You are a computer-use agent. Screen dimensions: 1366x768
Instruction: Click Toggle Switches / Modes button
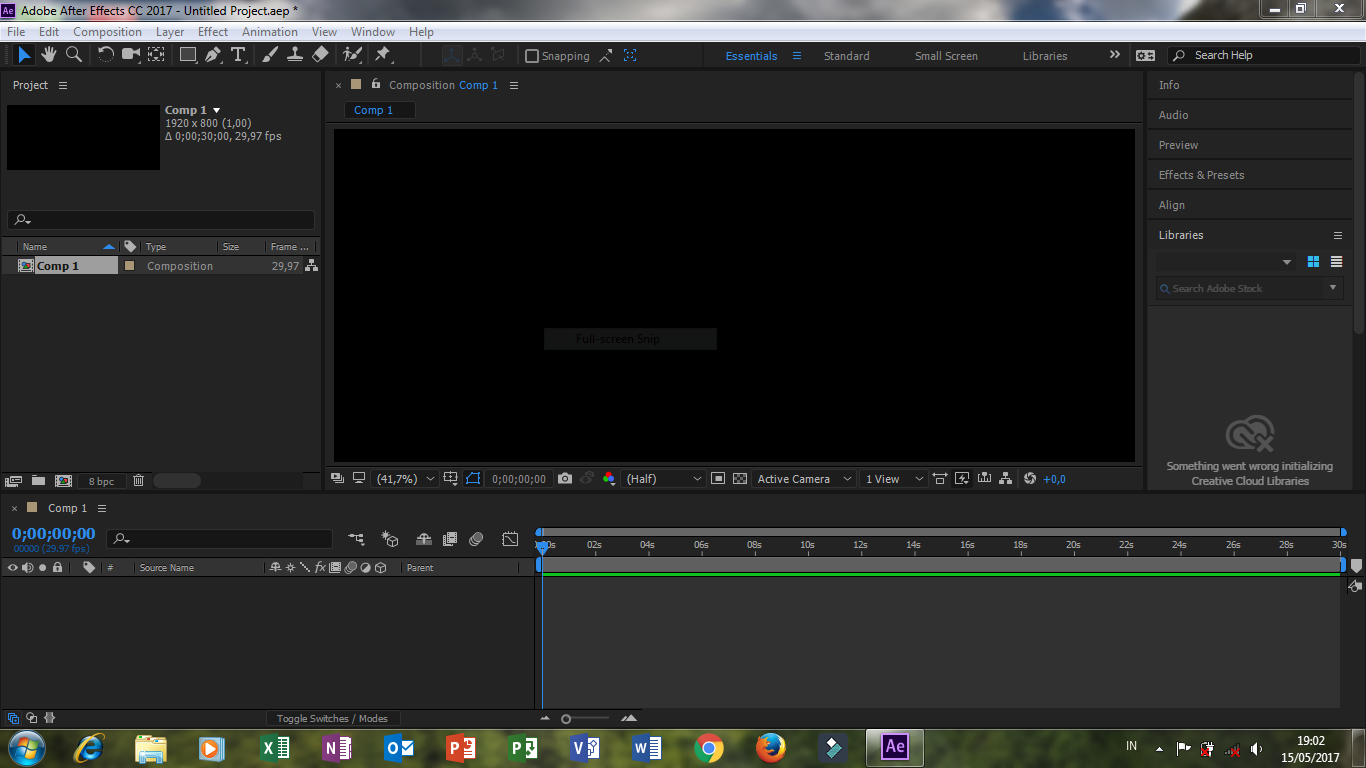[333, 717]
